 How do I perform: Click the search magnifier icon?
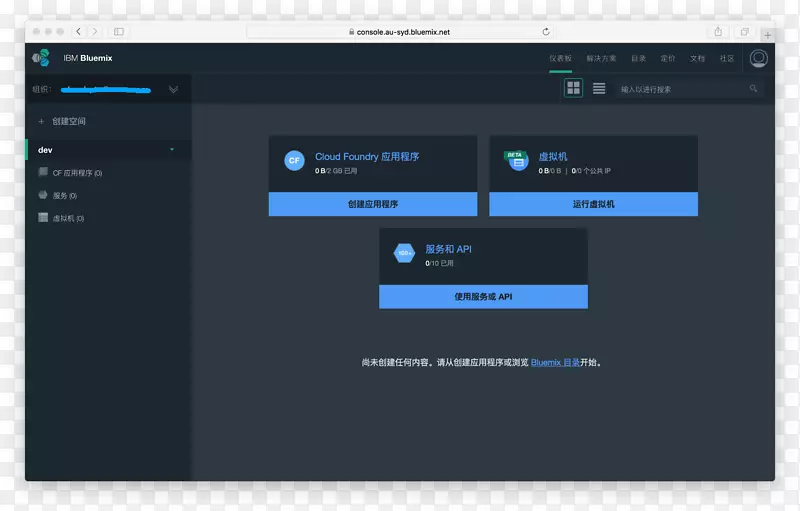[x=753, y=89]
